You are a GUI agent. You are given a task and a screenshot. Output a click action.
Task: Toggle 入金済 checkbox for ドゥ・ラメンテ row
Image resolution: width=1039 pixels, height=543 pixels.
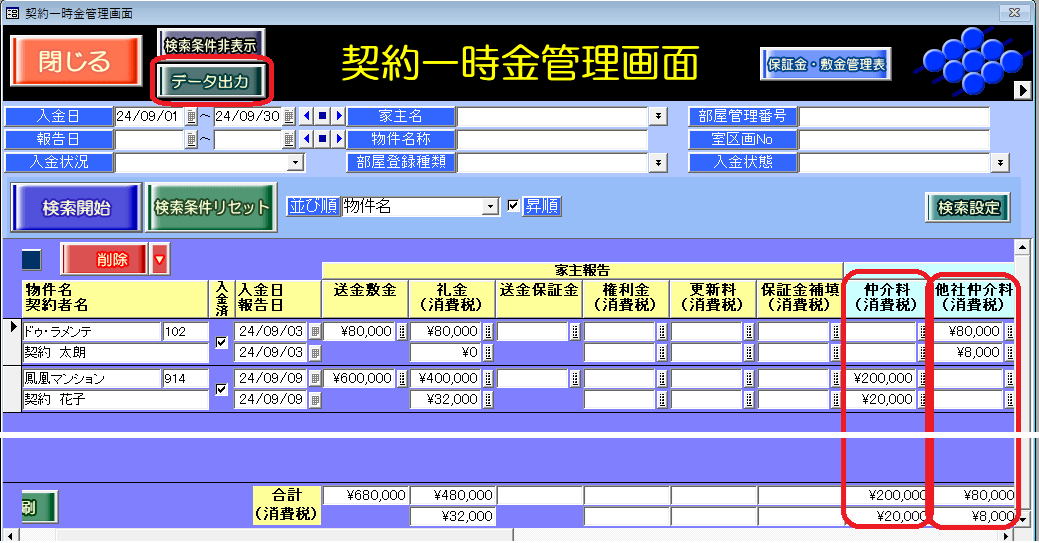(x=222, y=342)
